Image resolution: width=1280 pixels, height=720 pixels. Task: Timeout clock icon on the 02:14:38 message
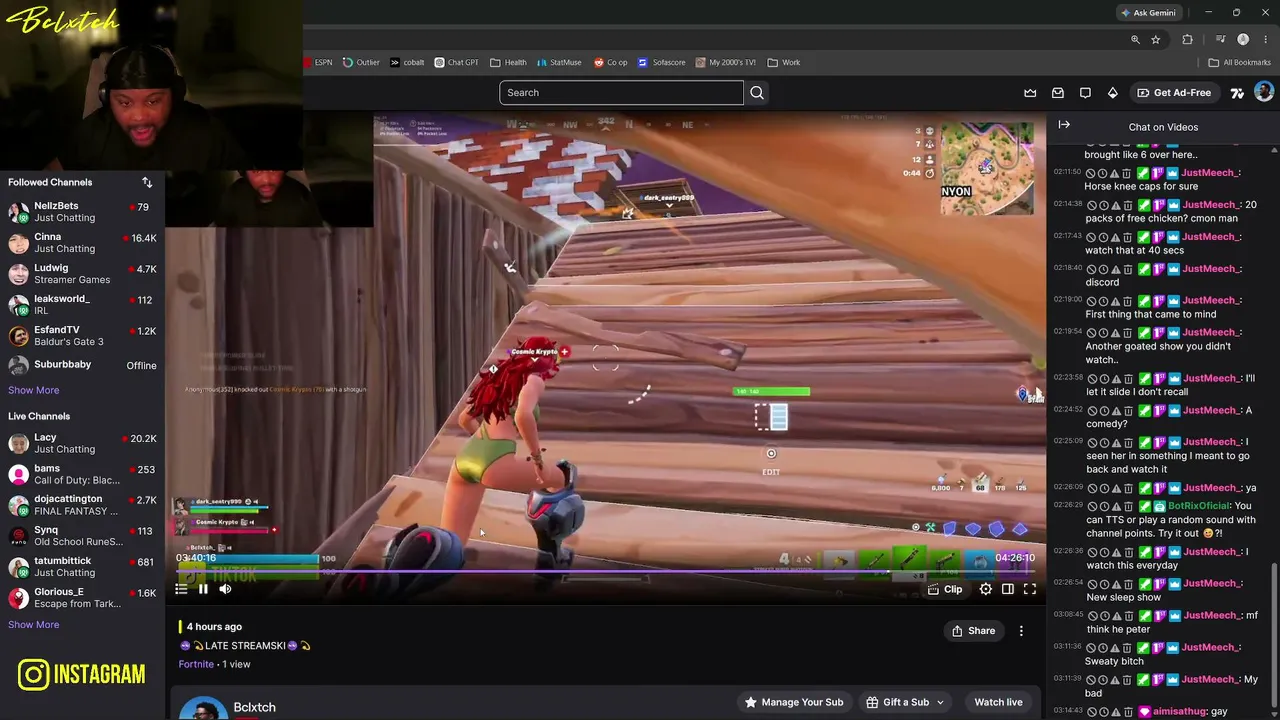pos(1103,205)
